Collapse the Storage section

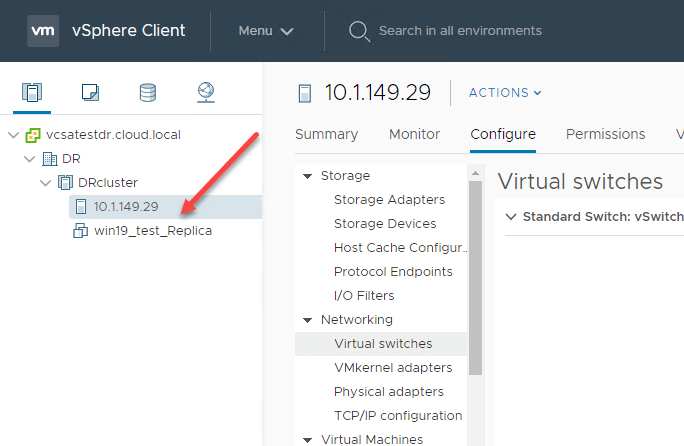pos(308,176)
